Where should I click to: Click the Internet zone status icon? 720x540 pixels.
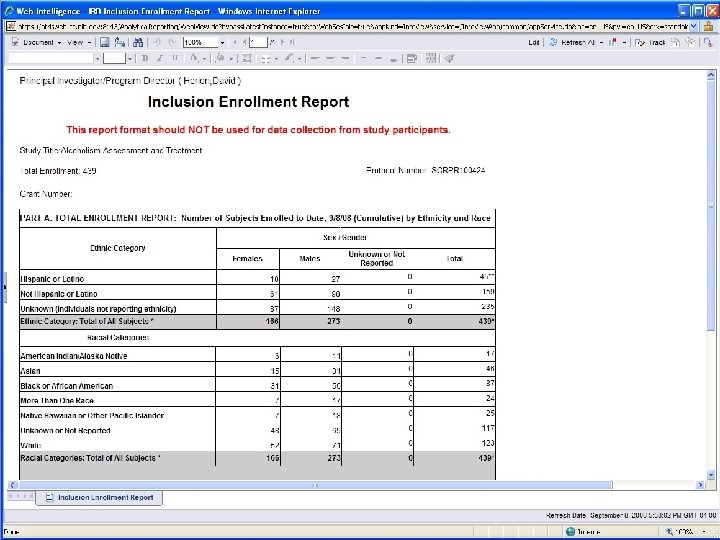click(570, 532)
